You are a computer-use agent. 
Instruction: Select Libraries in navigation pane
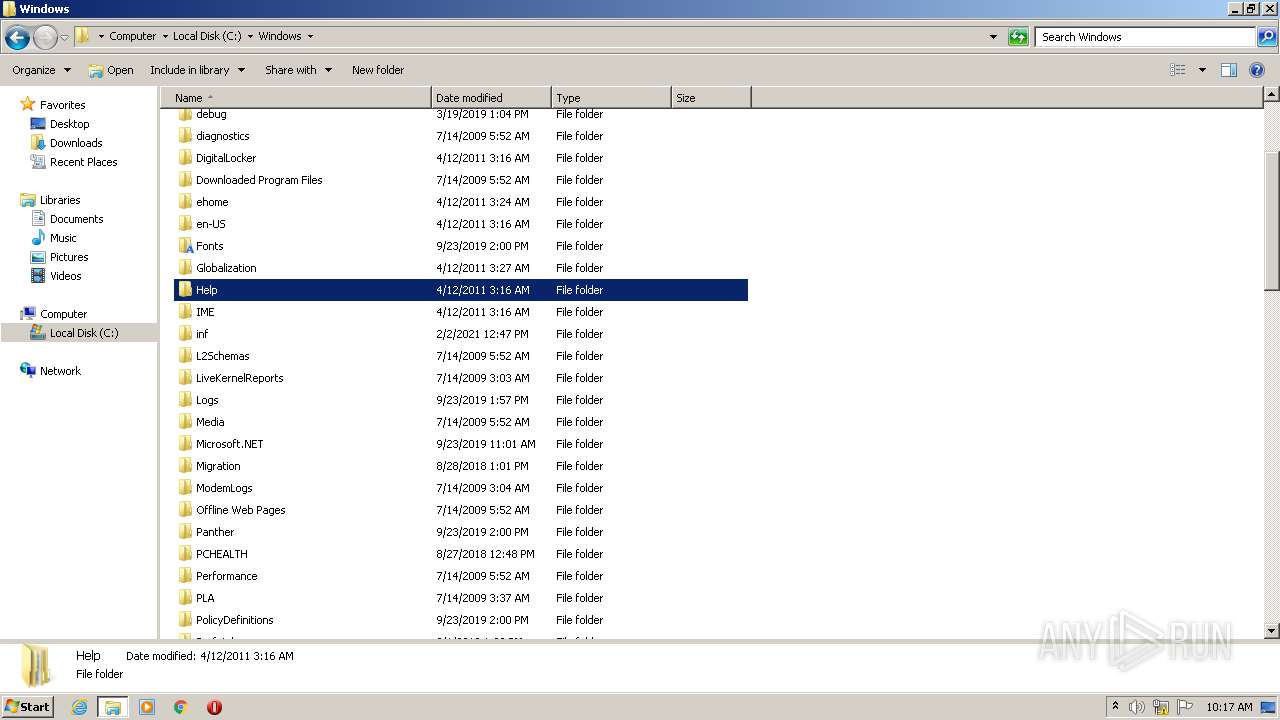[x=60, y=200]
